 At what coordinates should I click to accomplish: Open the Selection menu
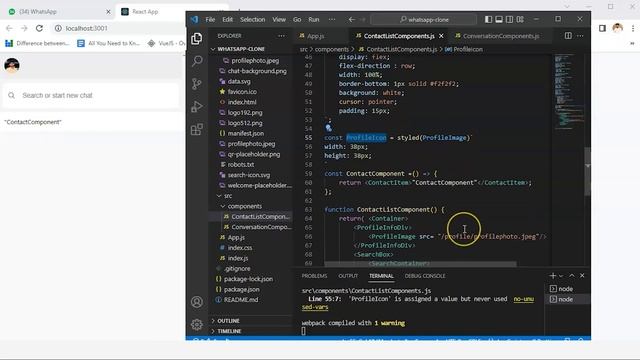252,20
